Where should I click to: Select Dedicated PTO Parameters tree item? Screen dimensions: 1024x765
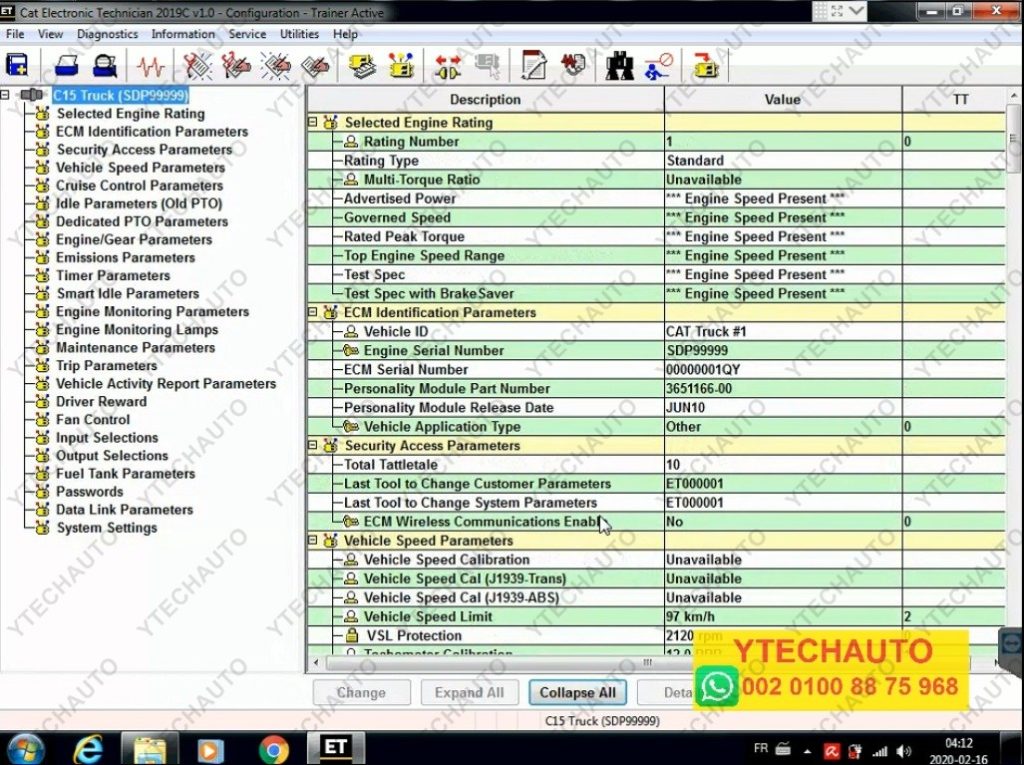point(142,221)
